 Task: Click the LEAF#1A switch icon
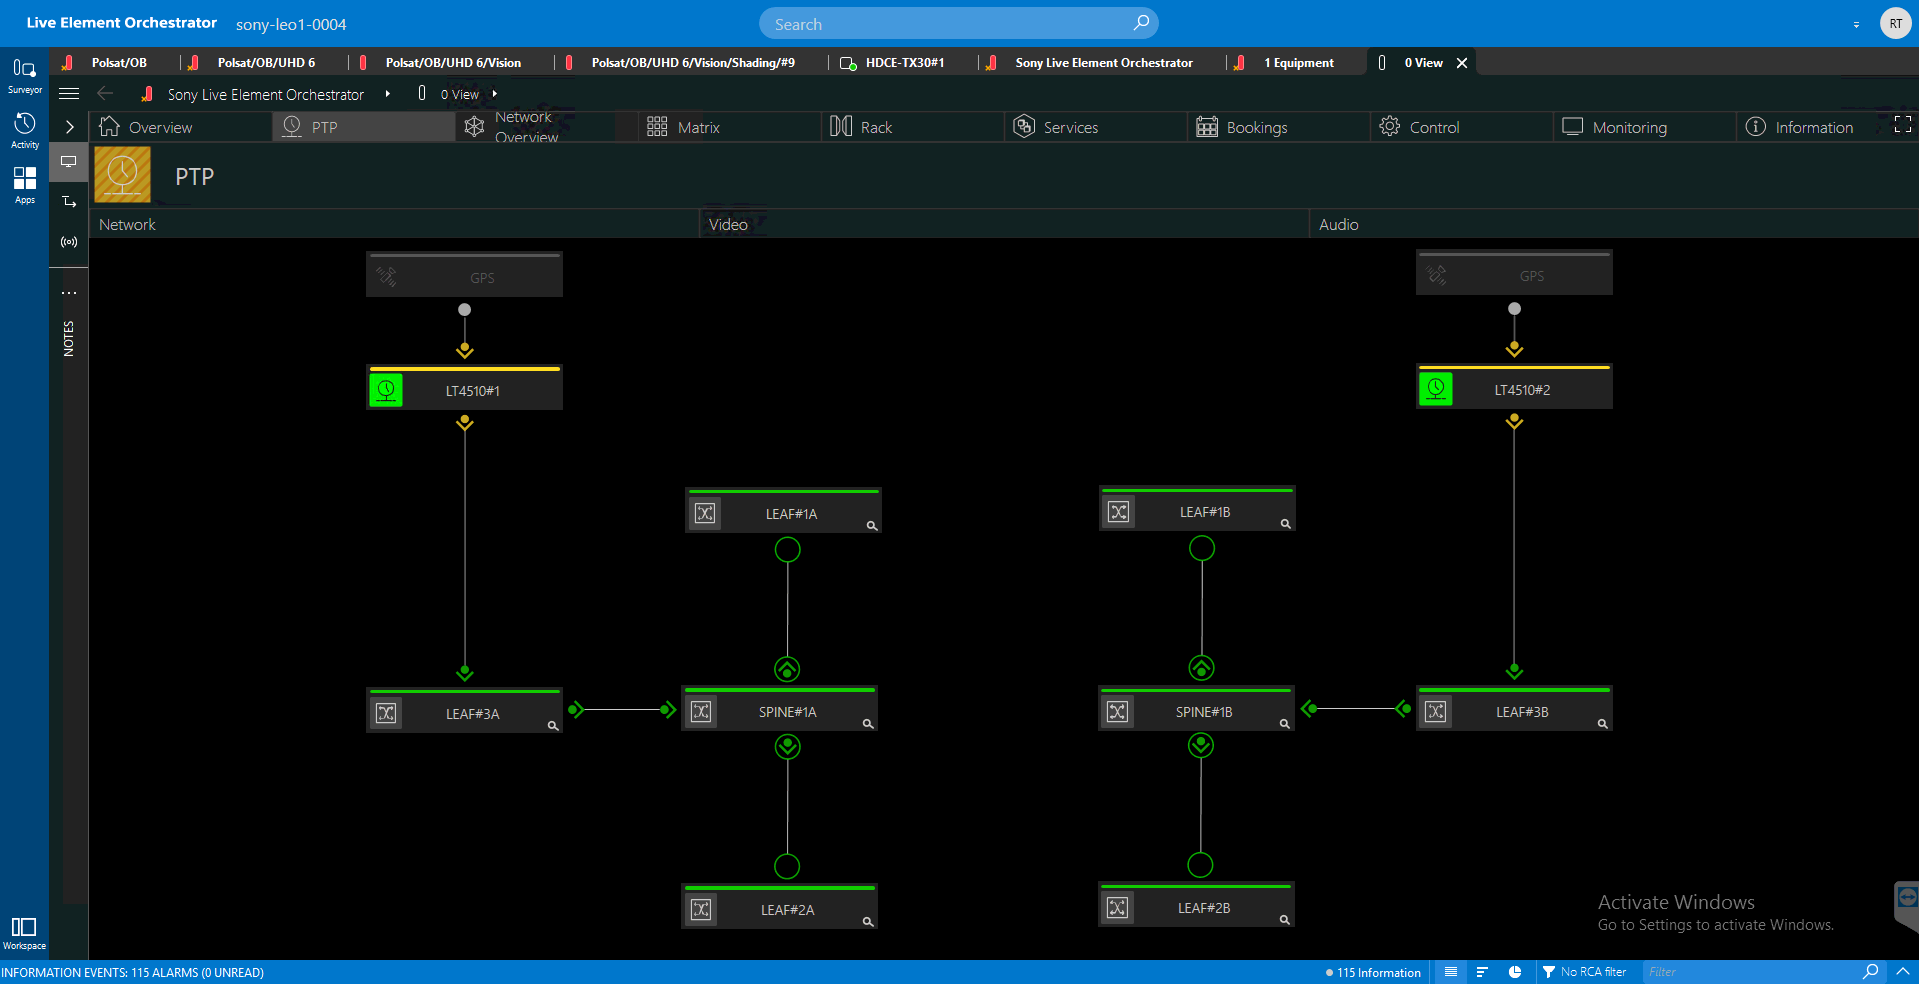tap(705, 514)
